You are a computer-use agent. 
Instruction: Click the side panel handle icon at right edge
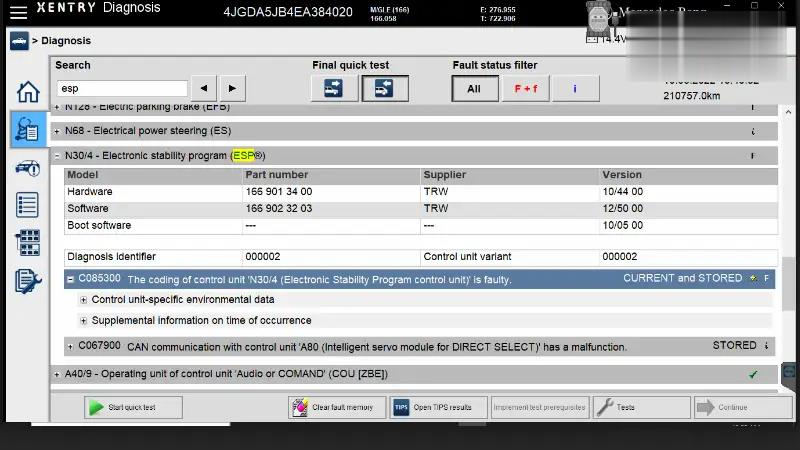pos(789,372)
